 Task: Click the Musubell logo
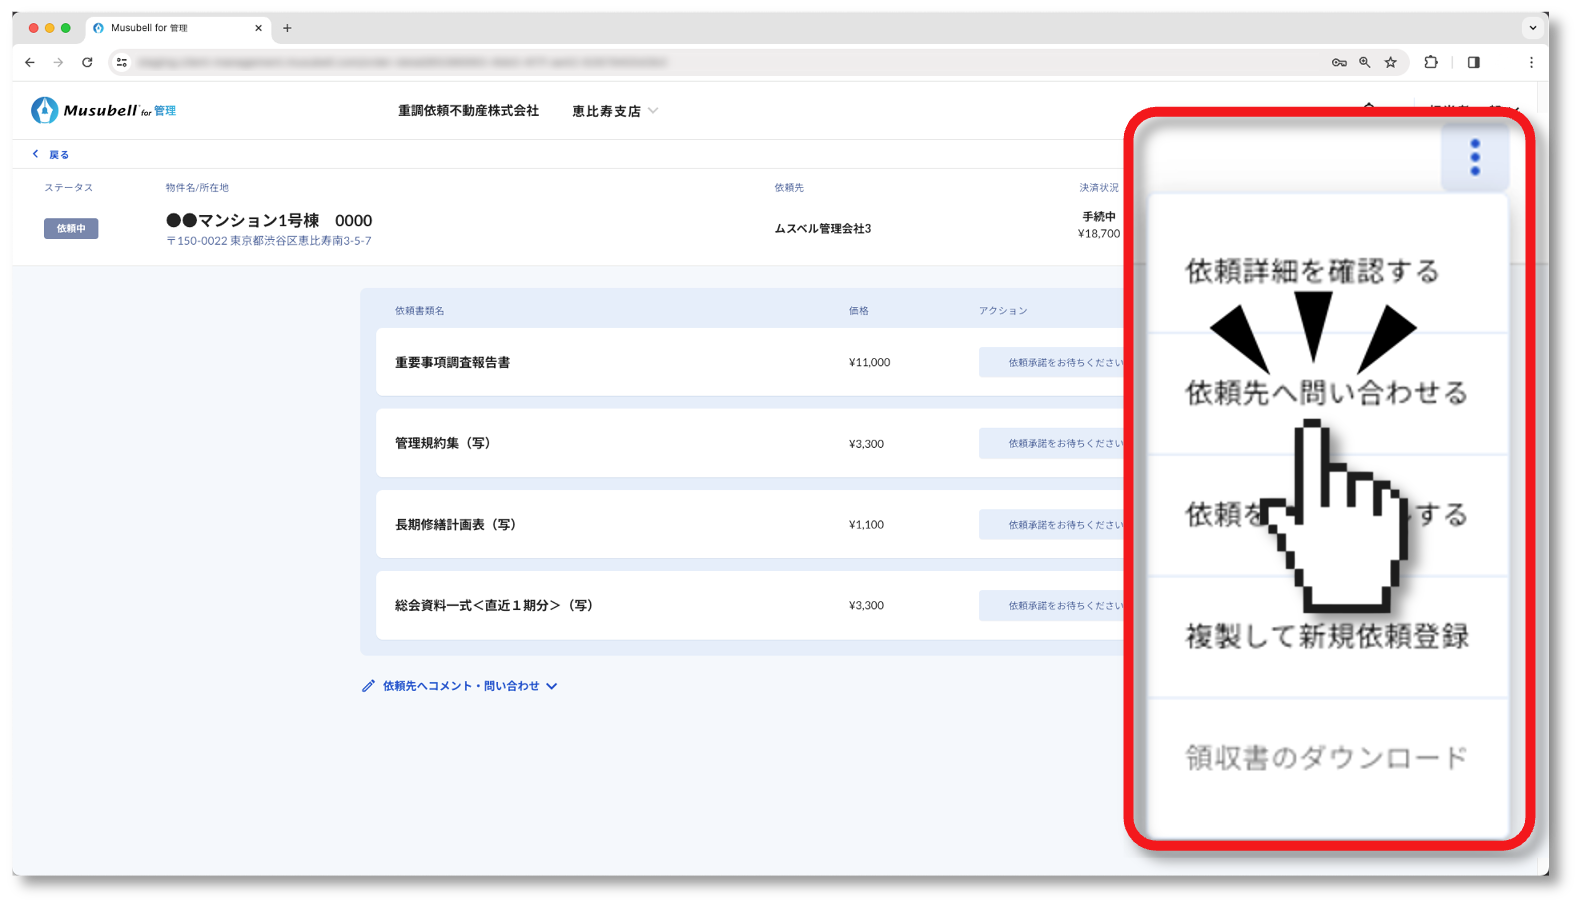103,110
